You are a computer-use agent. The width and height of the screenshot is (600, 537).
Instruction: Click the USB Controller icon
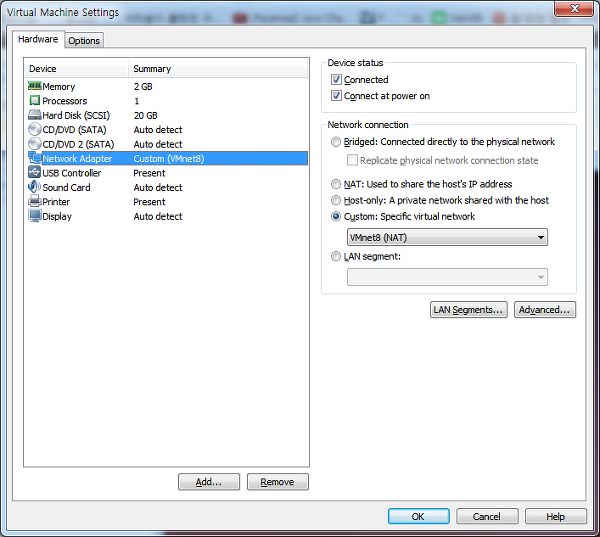tap(34, 172)
